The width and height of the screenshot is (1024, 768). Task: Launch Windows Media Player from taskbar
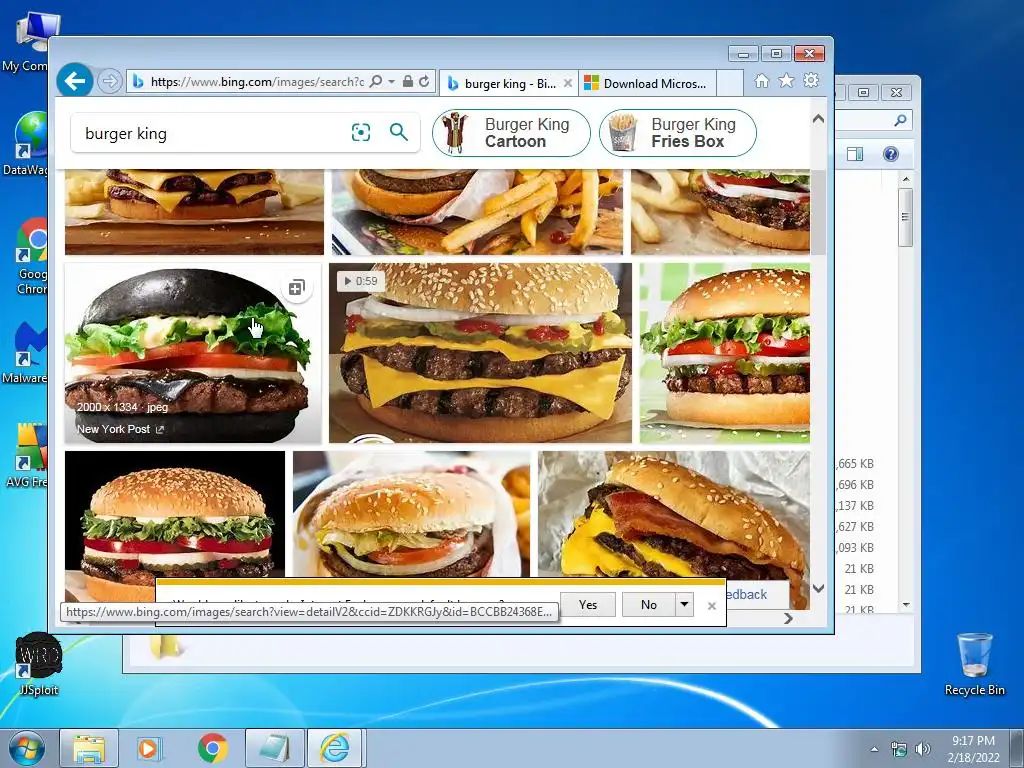(x=150, y=748)
